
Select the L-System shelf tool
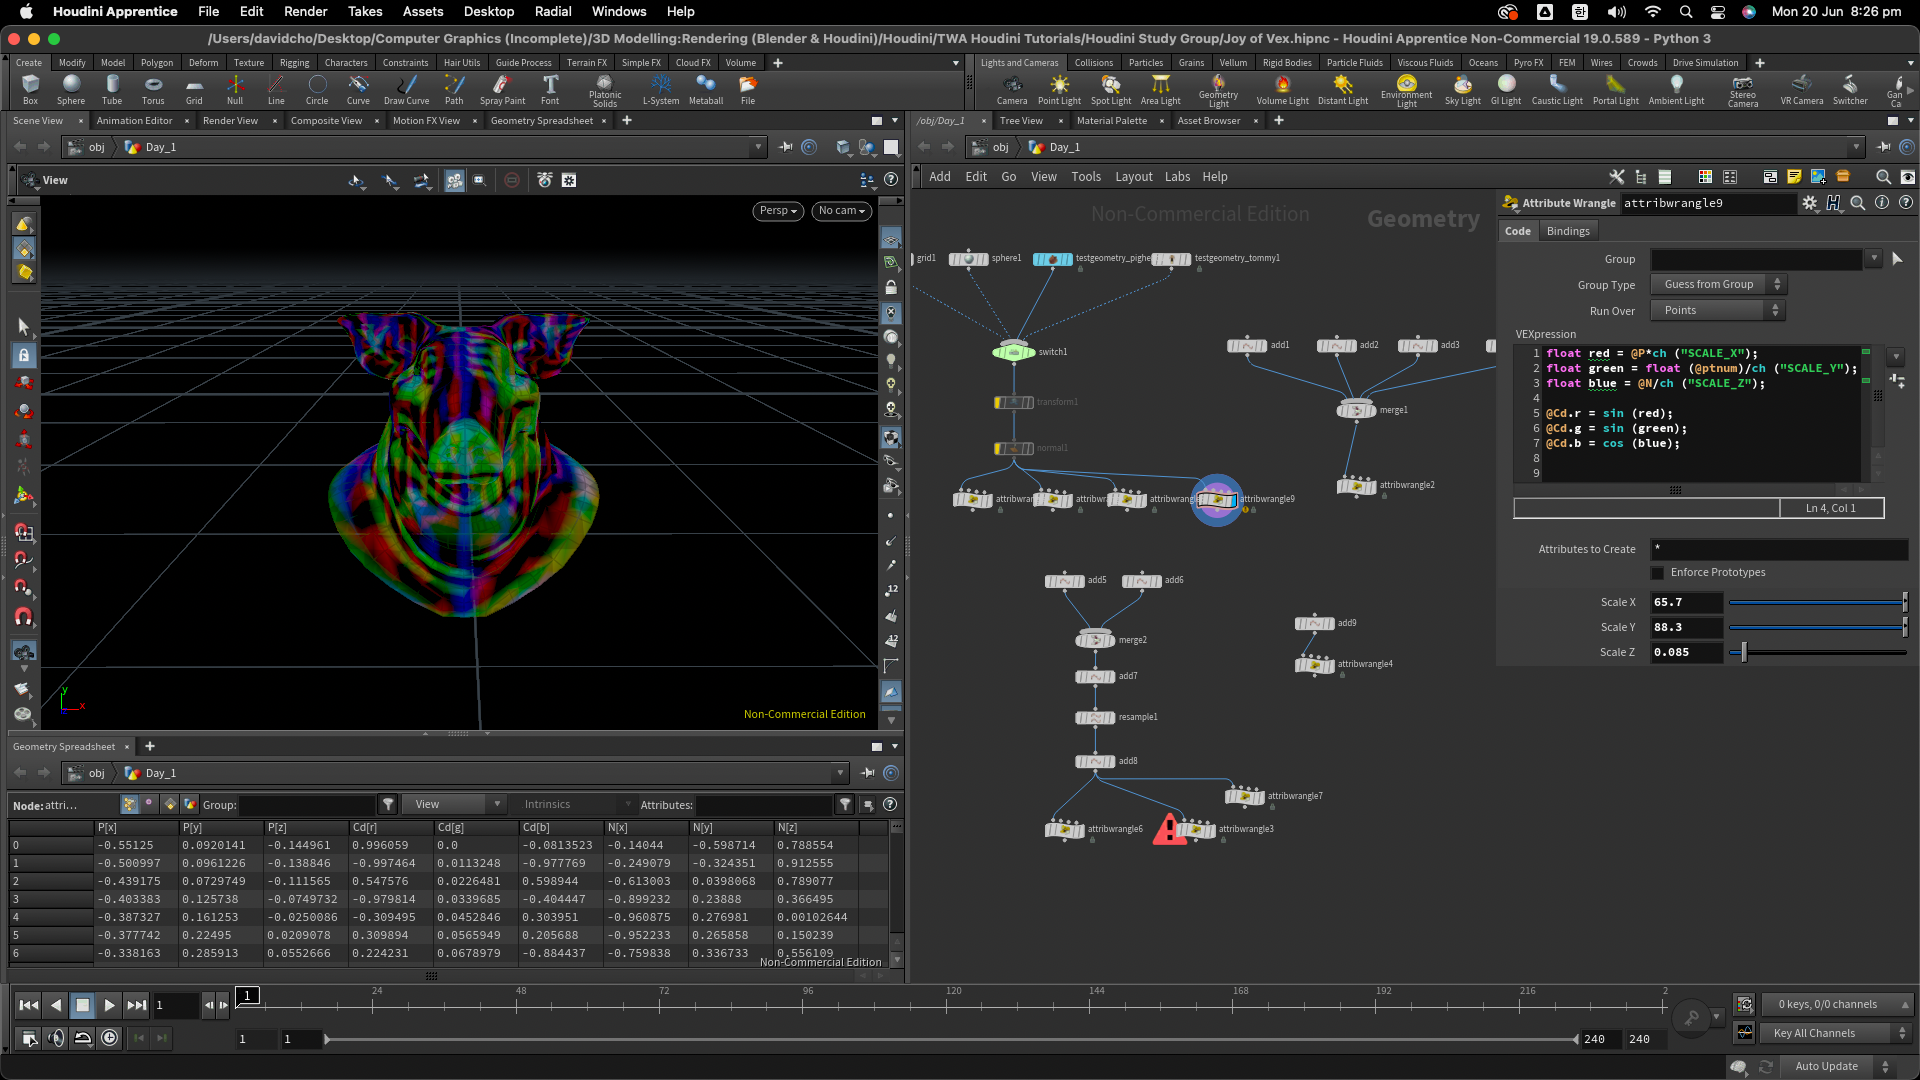click(x=660, y=89)
